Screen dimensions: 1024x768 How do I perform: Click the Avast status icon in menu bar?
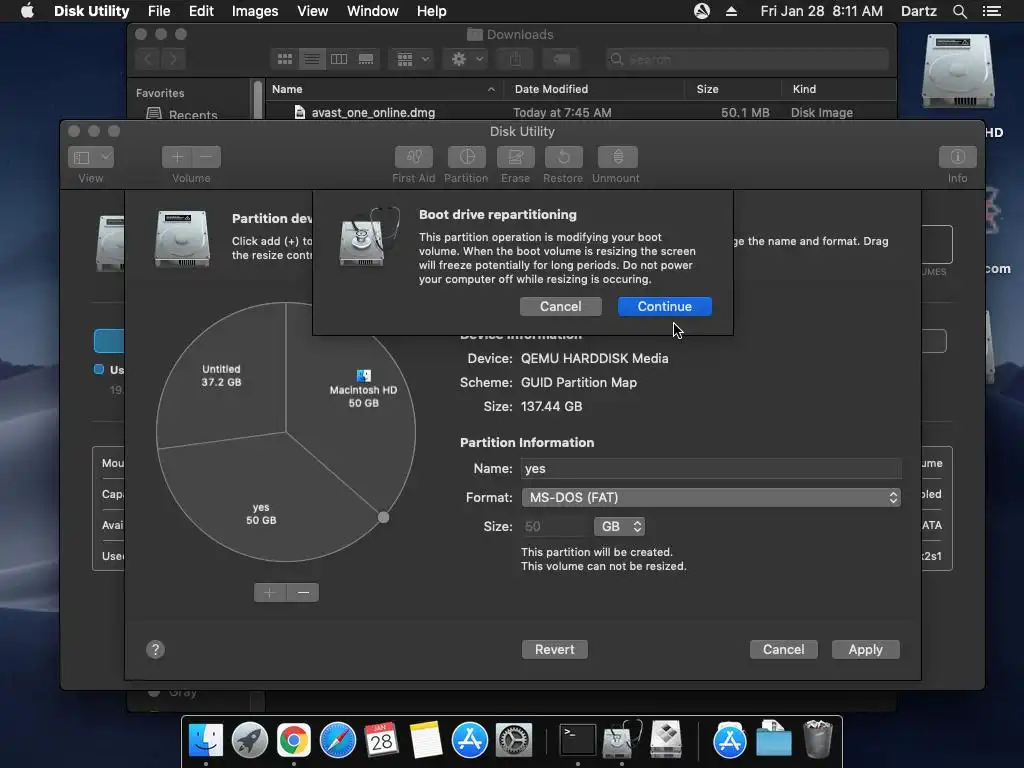click(701, 11)
